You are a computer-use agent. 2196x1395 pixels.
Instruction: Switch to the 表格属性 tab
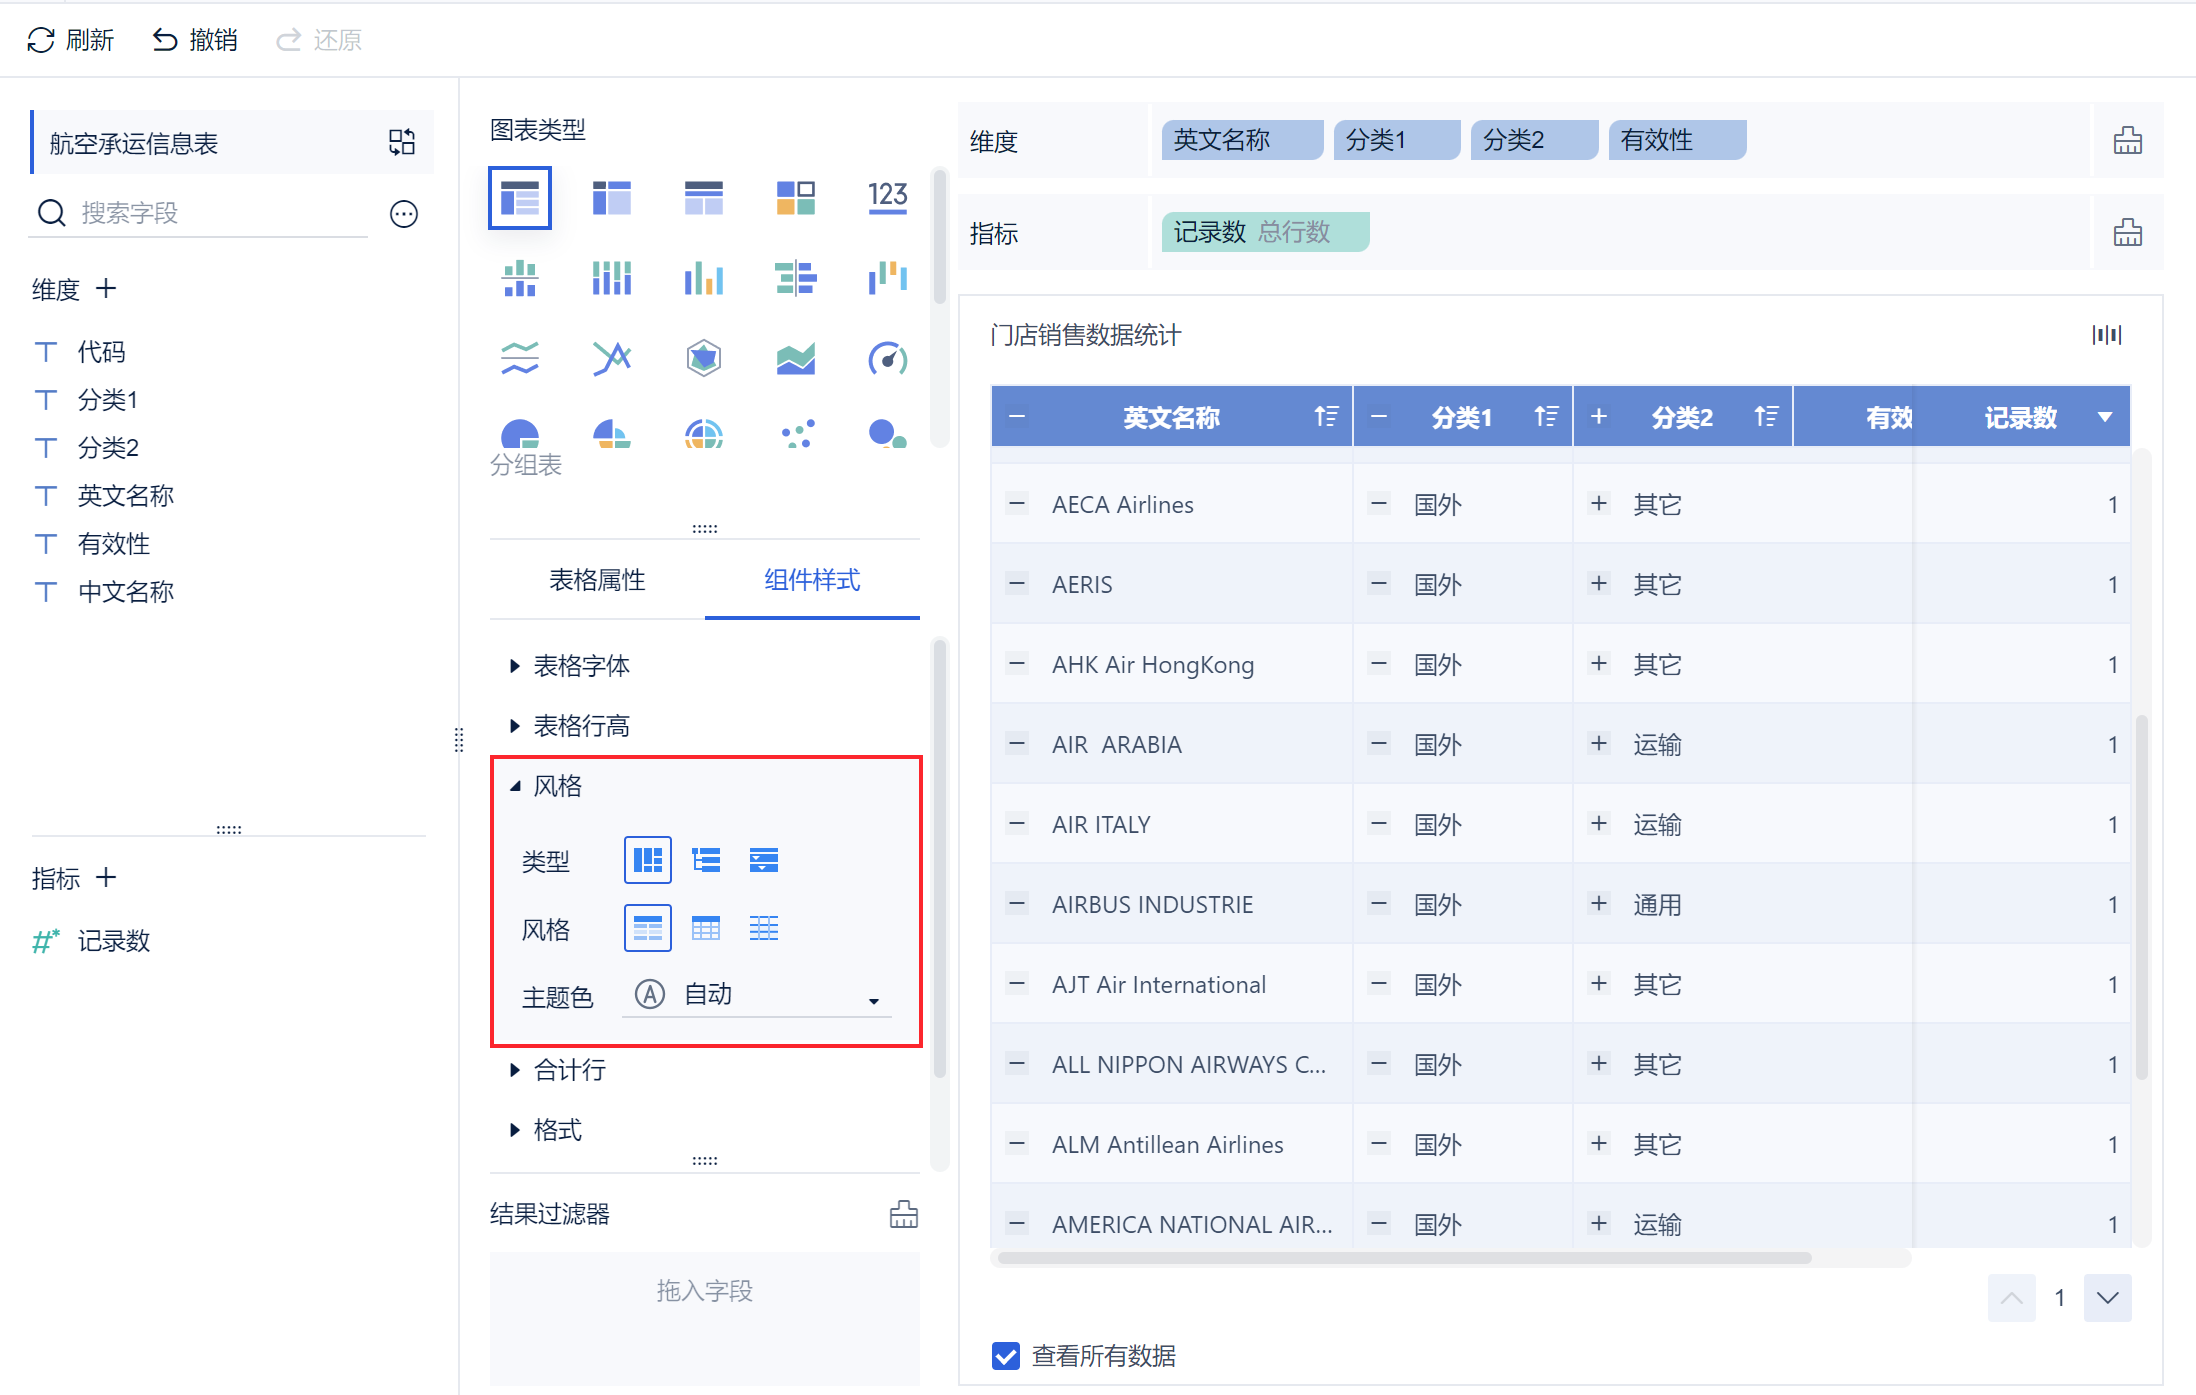[x=597, y=580]
